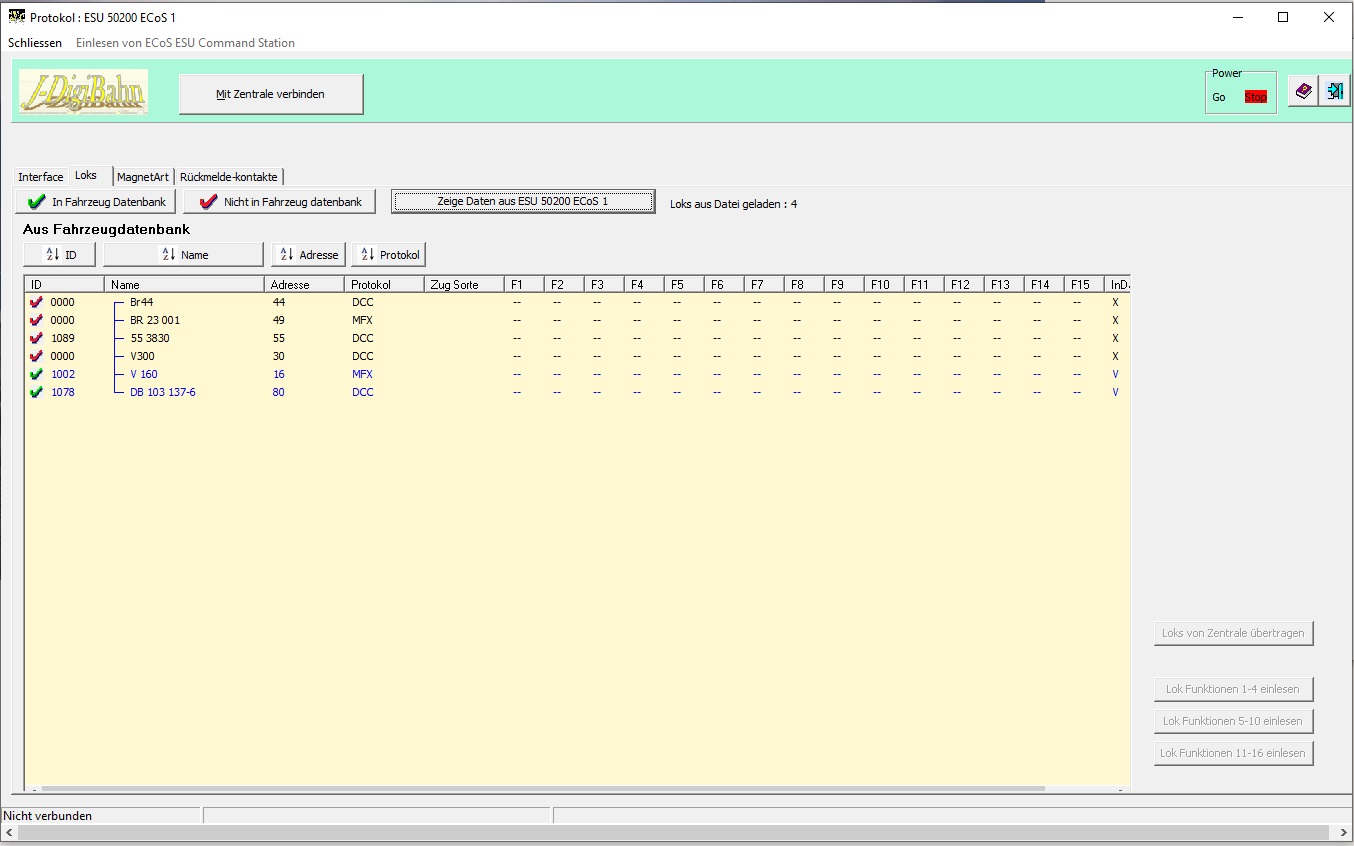1354x846 pixels.
Task: Select the Loks tab
Action: pyautogui.click(x=86, y=175)
